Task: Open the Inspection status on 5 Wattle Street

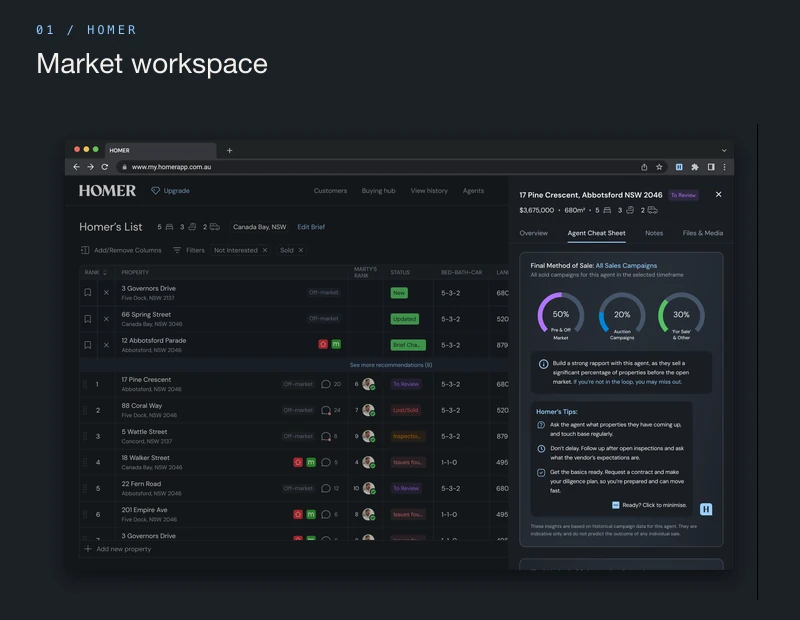Action: (x=407, y=436)
